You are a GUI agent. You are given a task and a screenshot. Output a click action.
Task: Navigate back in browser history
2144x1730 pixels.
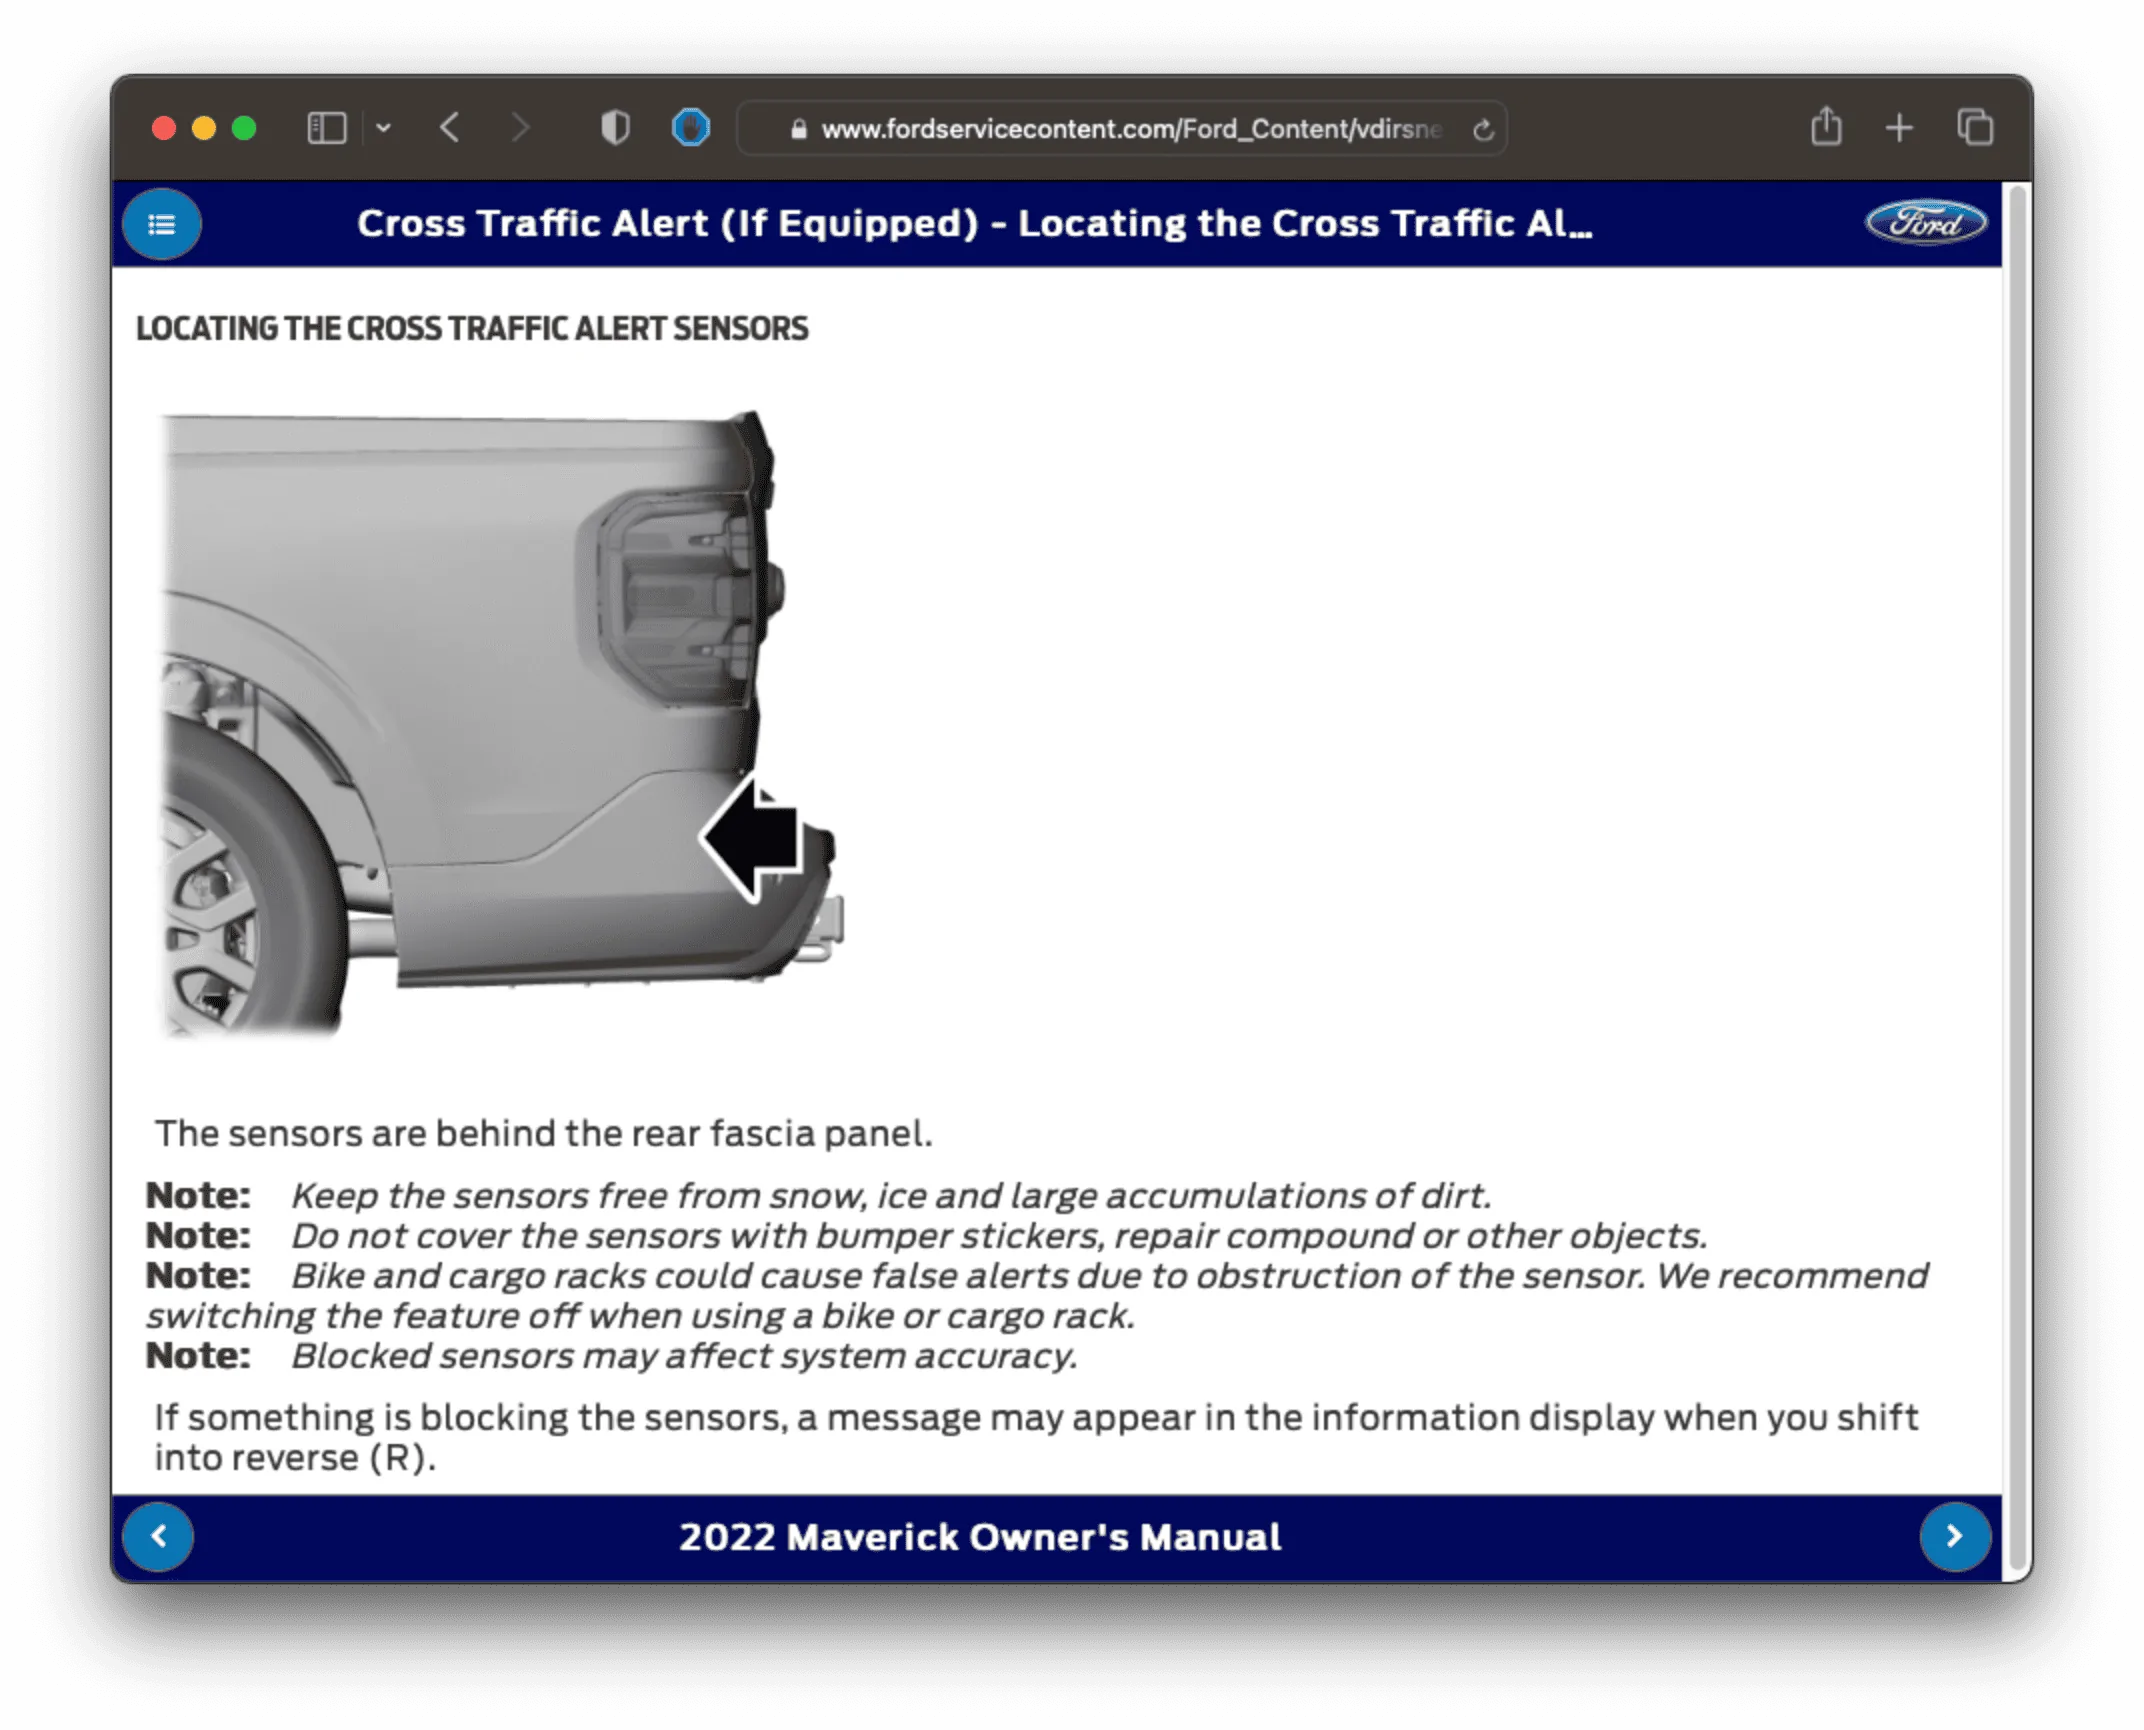tap(450, 129)
